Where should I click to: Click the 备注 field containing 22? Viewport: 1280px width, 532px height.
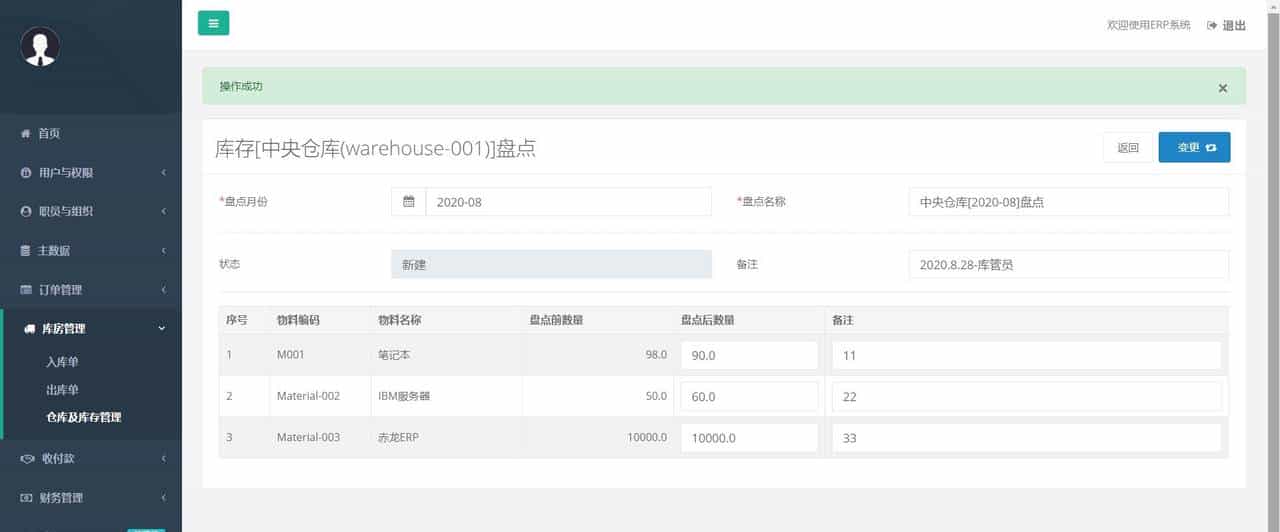pos(1026,396)
